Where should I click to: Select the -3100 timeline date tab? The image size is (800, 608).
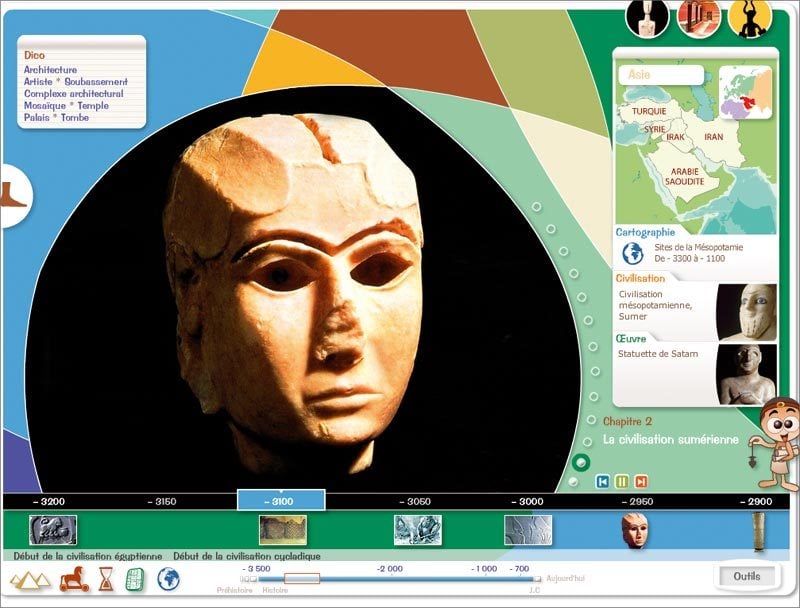(x=280, y=501)
